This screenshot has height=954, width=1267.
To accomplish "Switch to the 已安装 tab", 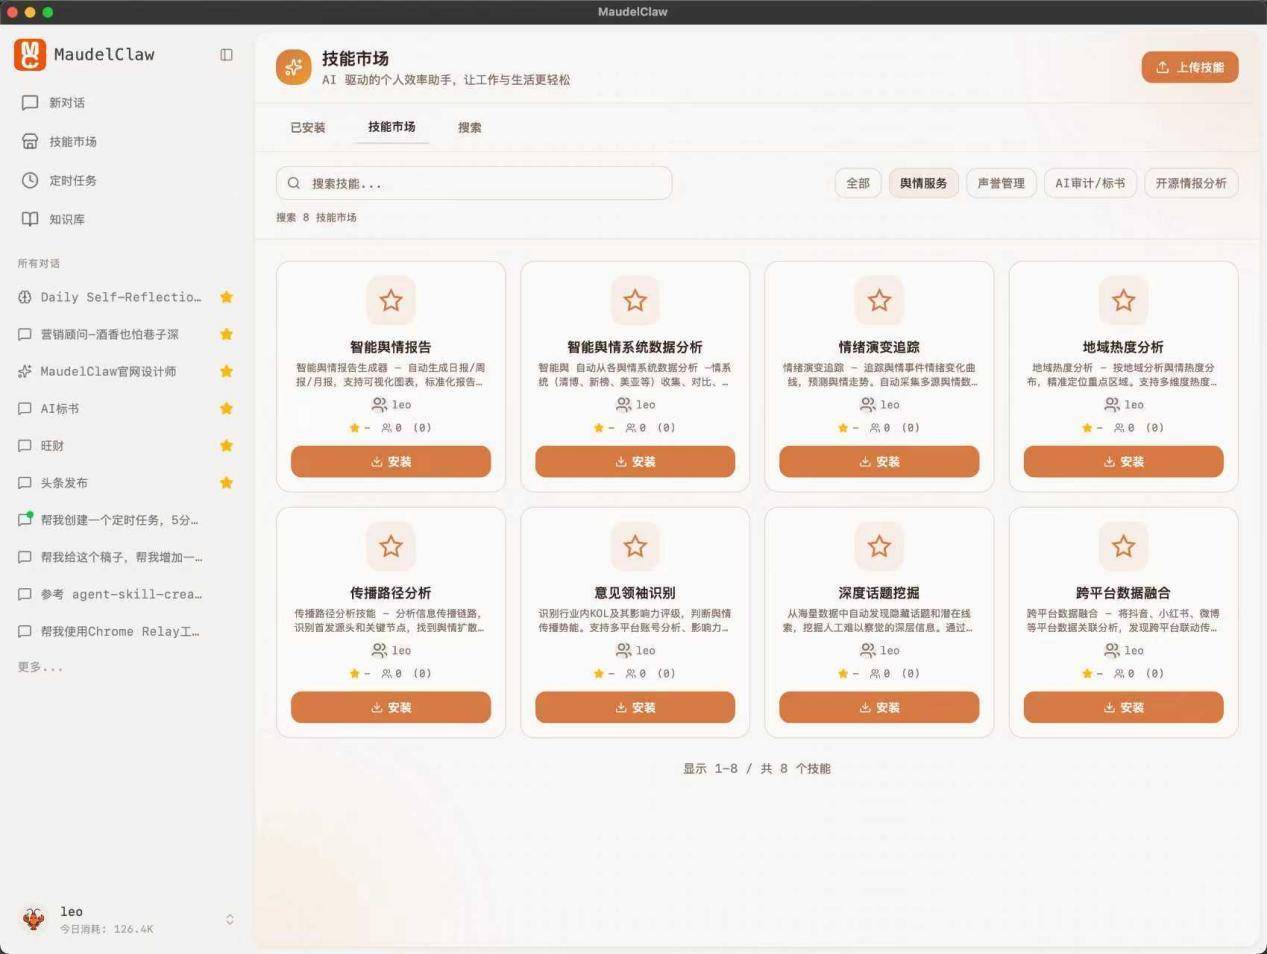I will coord(308,128).
